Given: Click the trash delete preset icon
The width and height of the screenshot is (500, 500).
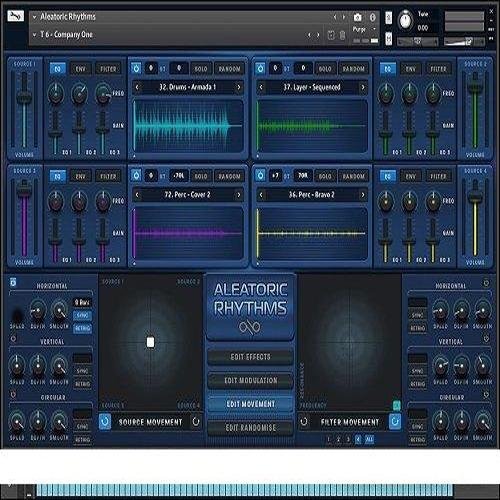Looking at the screenshot, I should 342,35.
